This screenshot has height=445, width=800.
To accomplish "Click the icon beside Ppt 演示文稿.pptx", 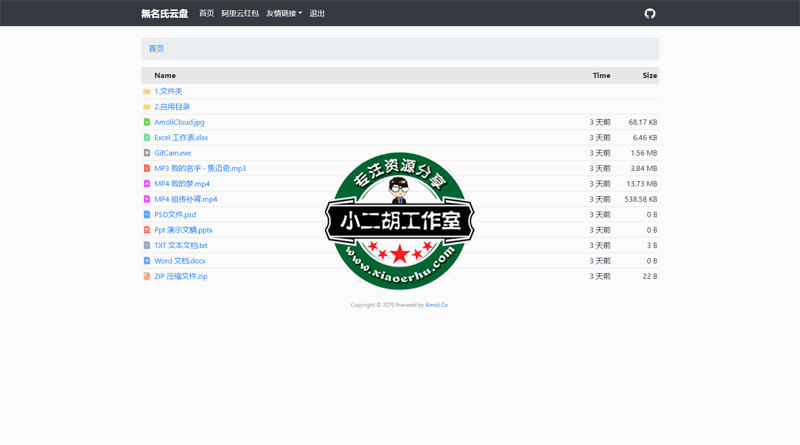I will point(147,230).
